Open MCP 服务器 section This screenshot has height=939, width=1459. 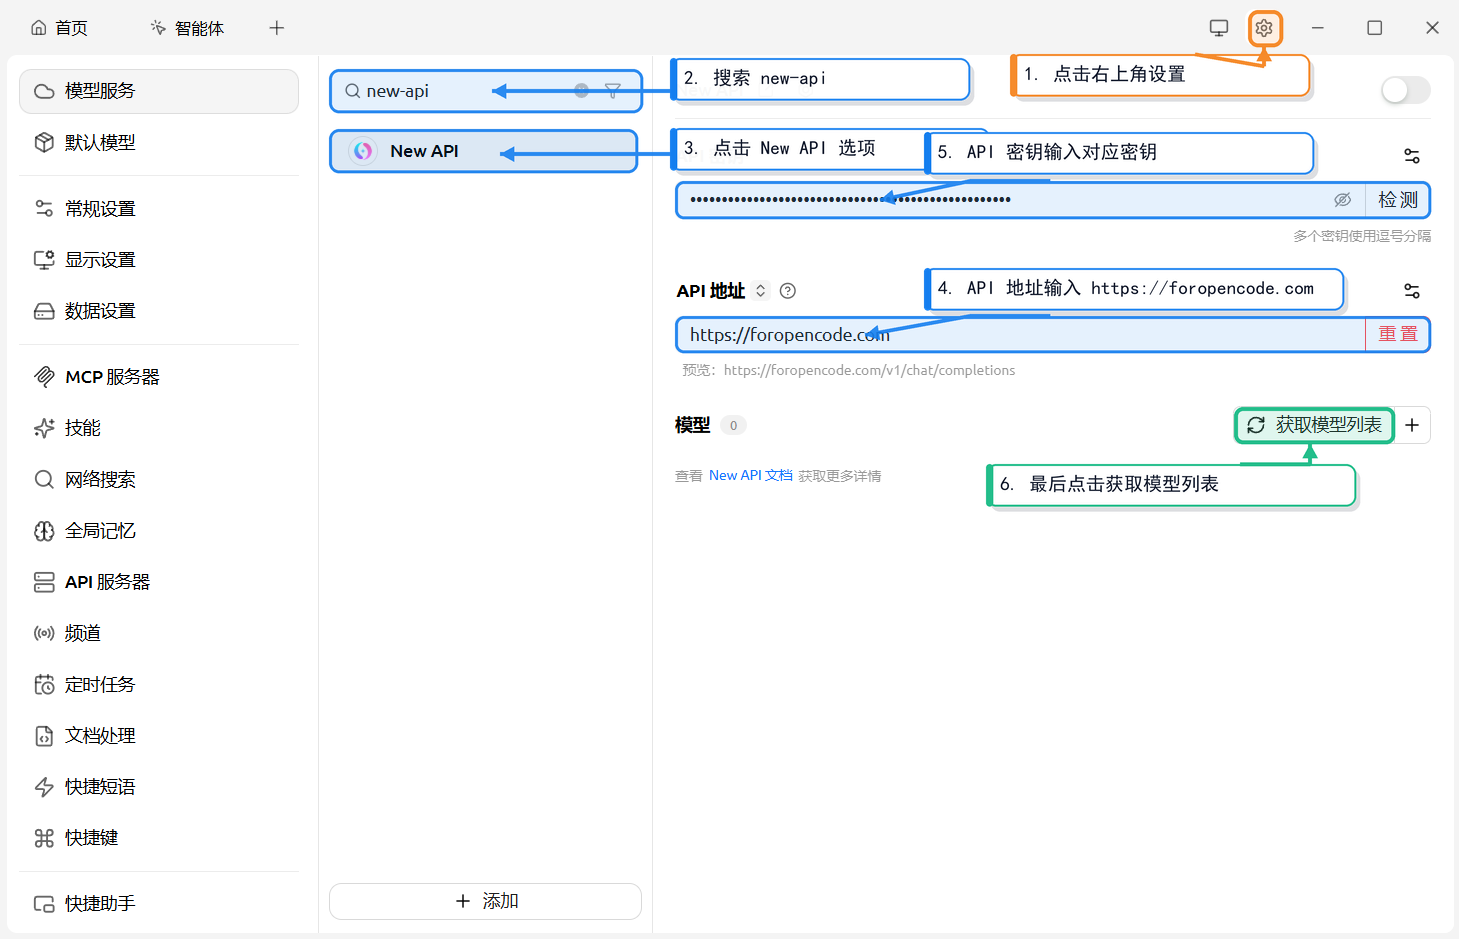click(x=159, y=376)
